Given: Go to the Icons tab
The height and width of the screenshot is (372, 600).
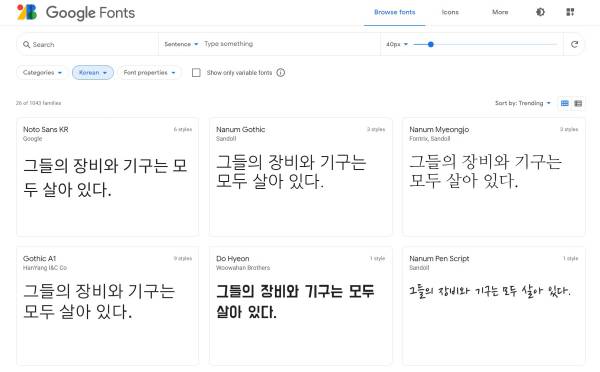Looking at the screenshot, I should pos(450,12).
